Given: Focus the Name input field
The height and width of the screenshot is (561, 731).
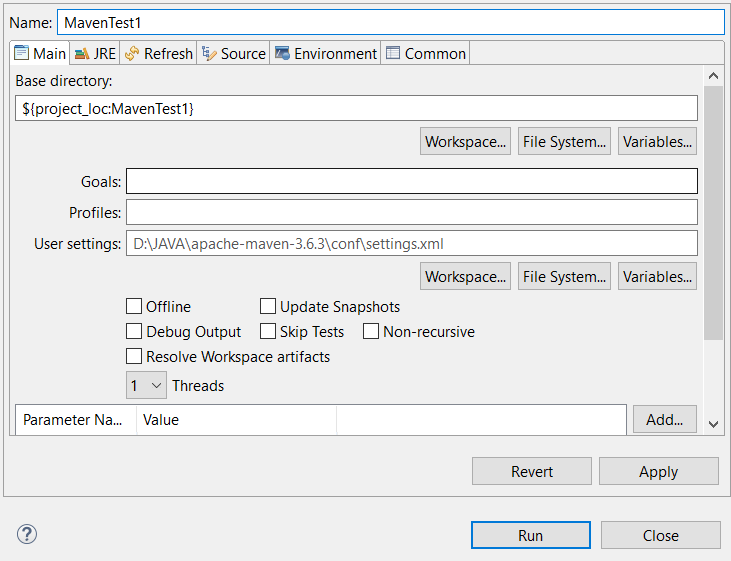Looking at the screenshot, I should tap(391, 22).
